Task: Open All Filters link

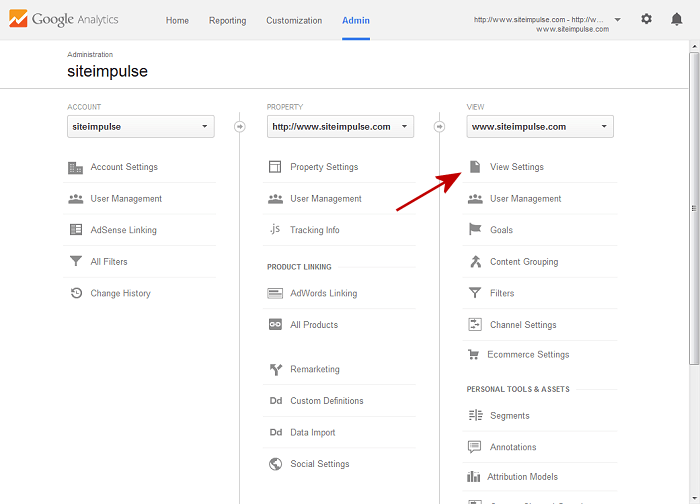Action: pos(109,262)
